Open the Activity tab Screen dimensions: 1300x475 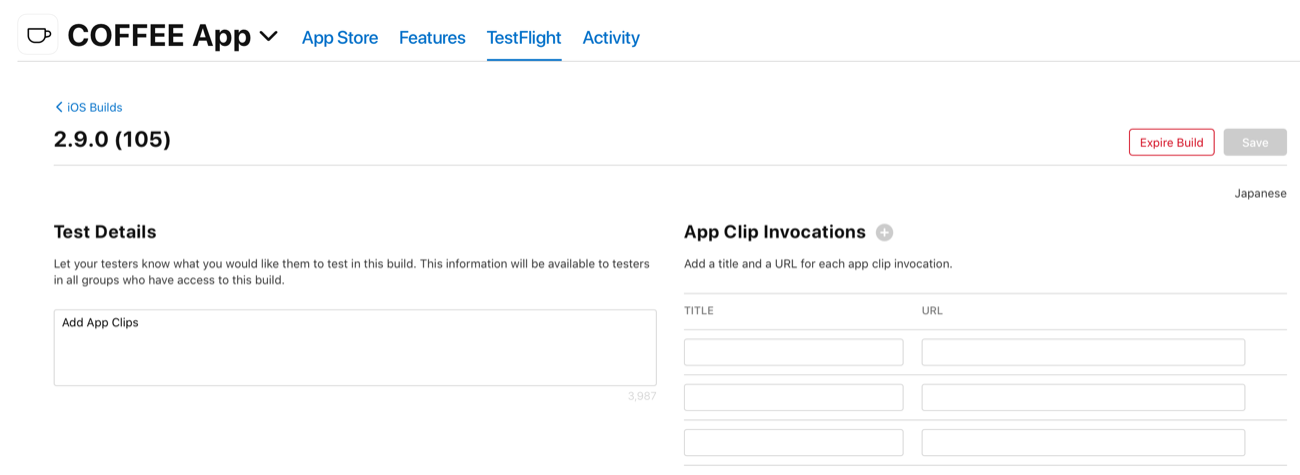point(611,38)
